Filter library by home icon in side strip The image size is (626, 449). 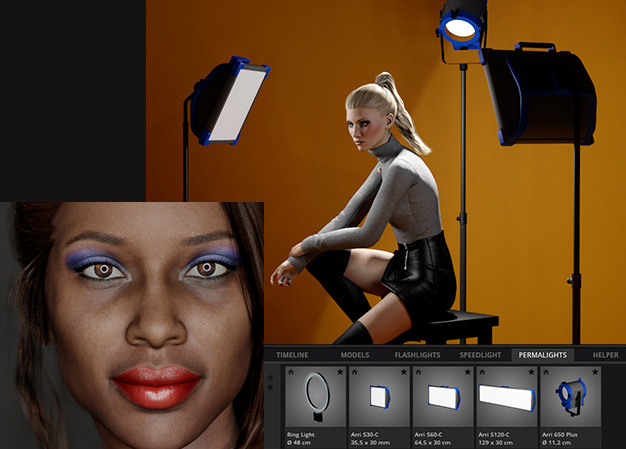[x=270, y=378]
